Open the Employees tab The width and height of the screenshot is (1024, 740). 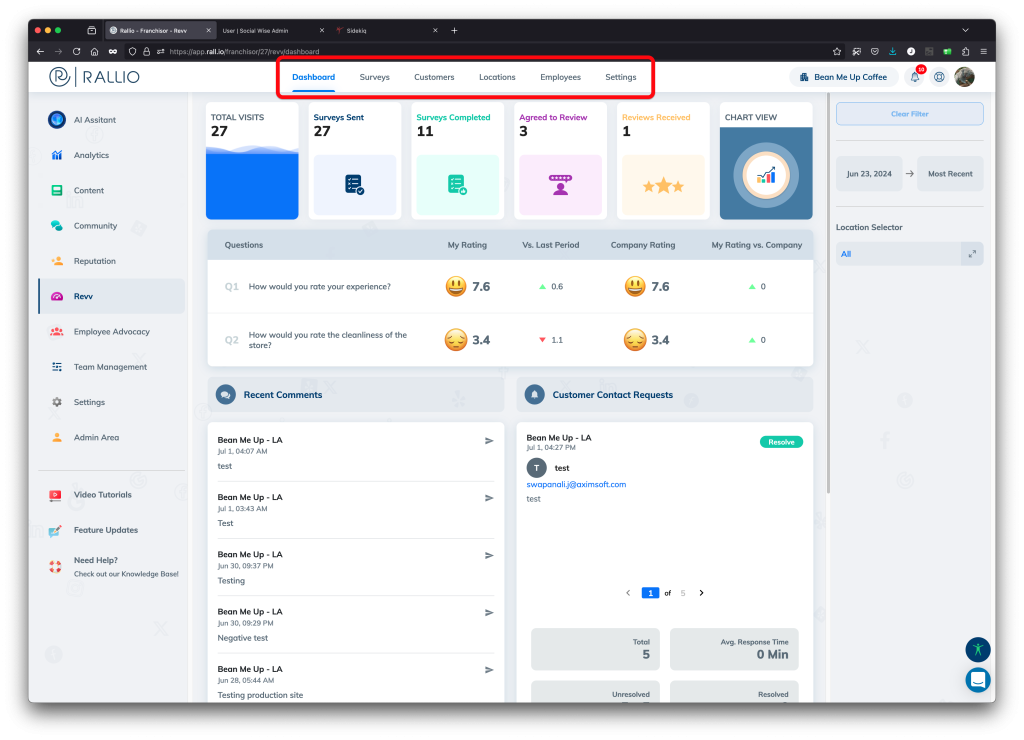pos(560,77)
